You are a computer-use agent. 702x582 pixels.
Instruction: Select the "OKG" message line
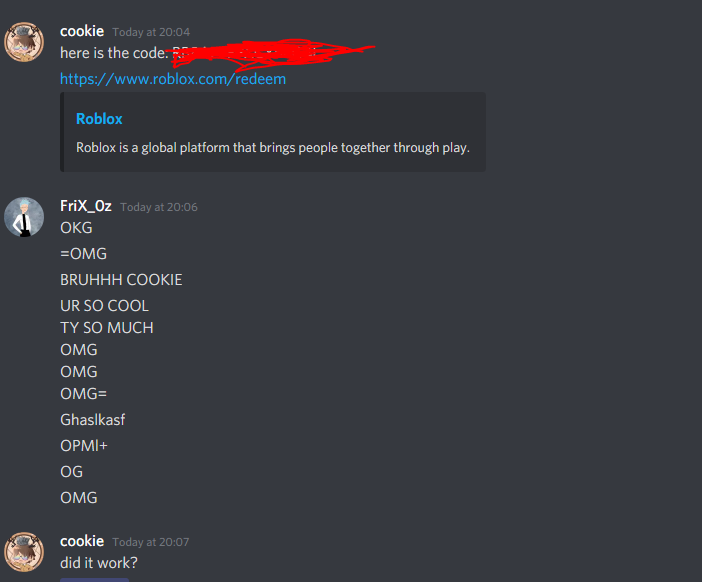pyautogui.click(x=76, y=228)
